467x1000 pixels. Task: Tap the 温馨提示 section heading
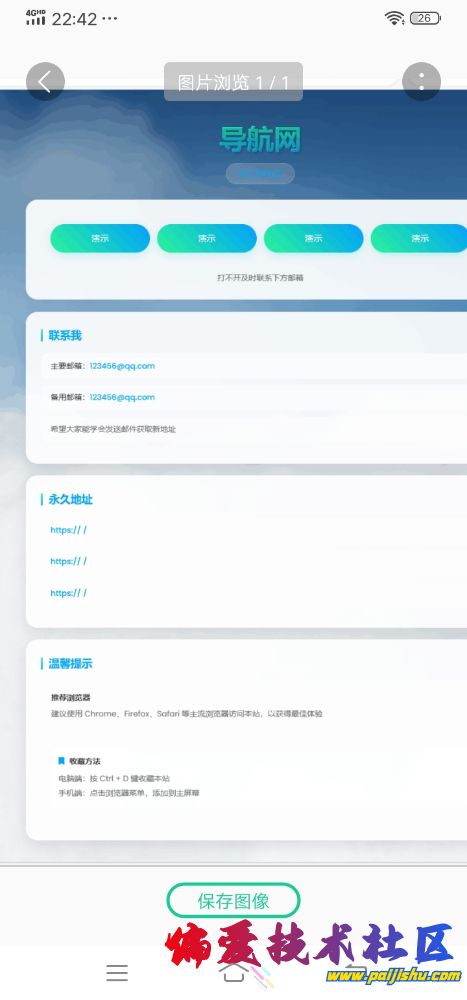click(x=70, y=664)
